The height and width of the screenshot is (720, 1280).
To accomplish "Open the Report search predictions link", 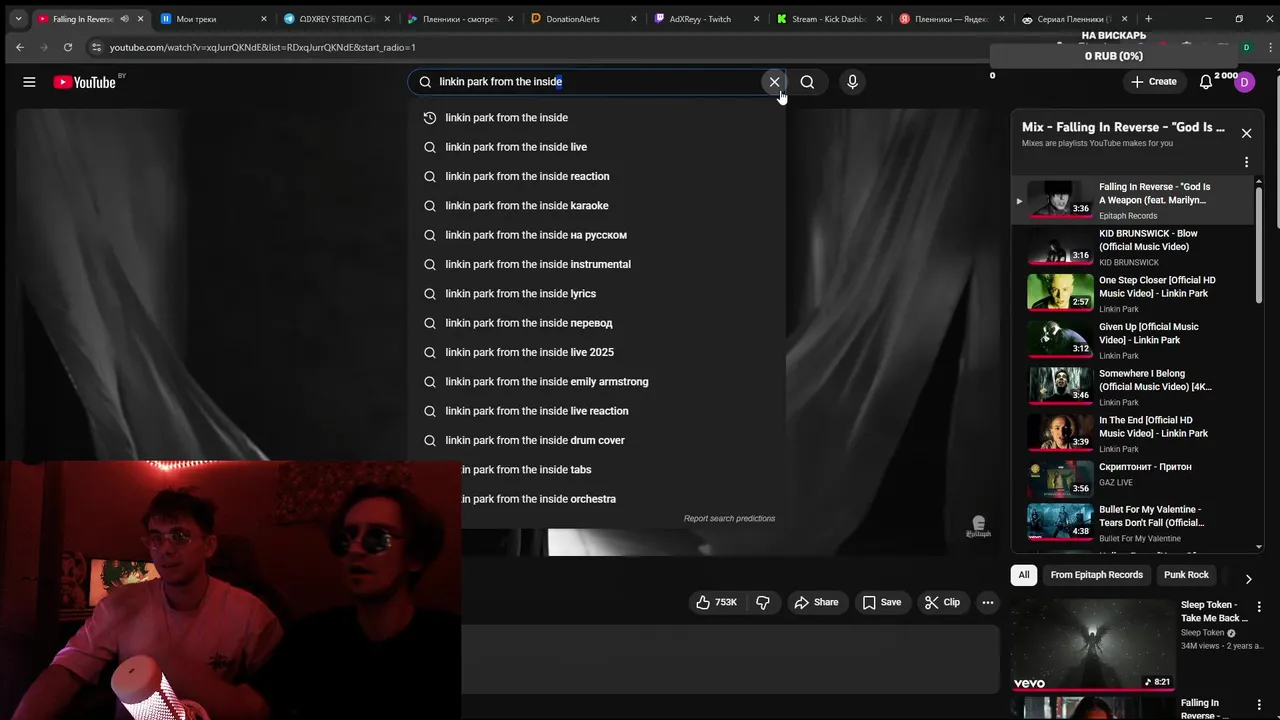I will coord(729,518).
